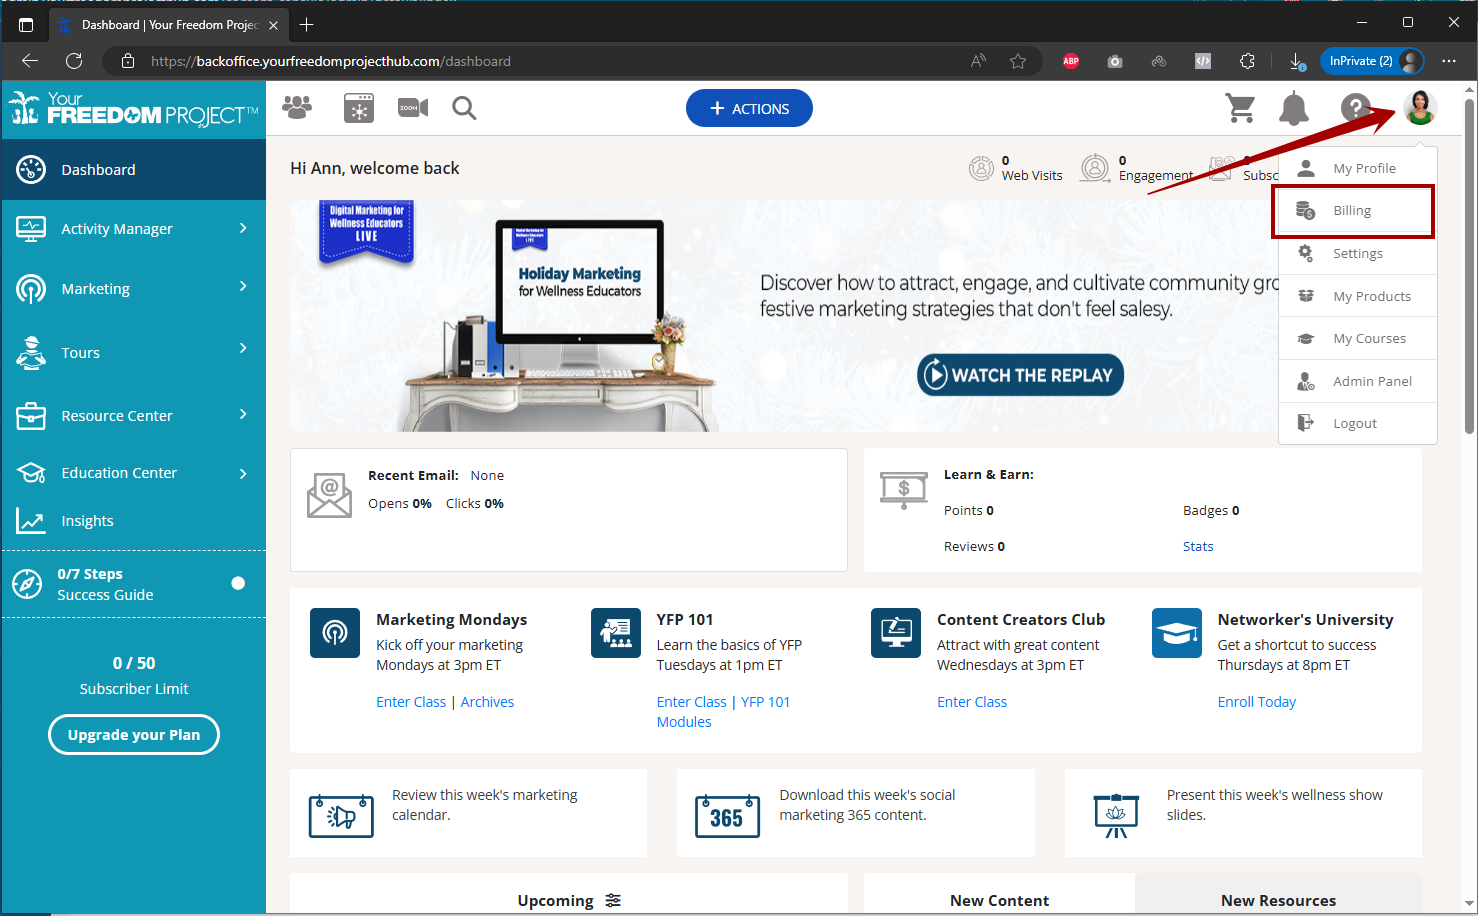The width and height of the screenshot is (1478, 916).
Task: Click the Engagement stat icon
Action: pyautogui.click(x=1095, y=168)
